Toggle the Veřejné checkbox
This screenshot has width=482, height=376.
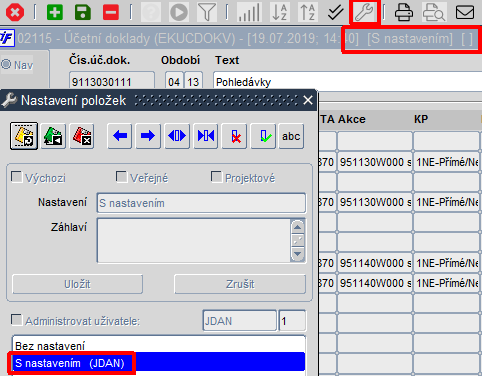tap(121, 177)
